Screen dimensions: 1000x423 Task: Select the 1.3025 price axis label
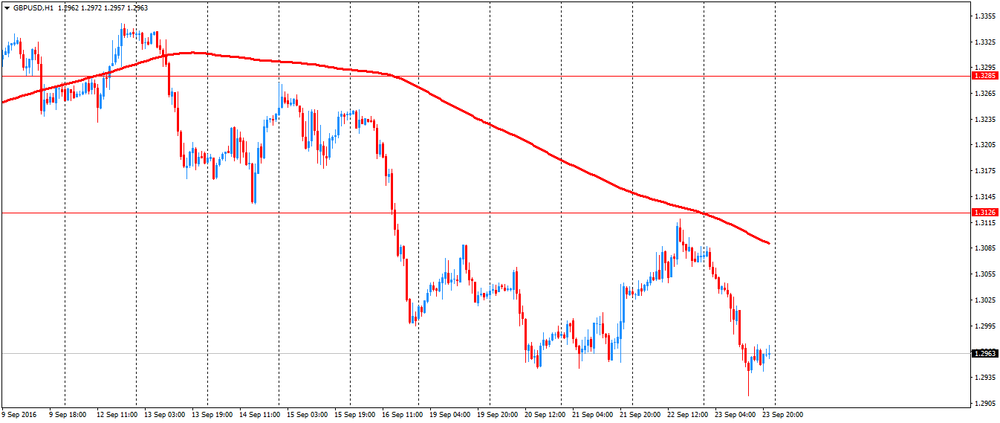tap(984, 299)
